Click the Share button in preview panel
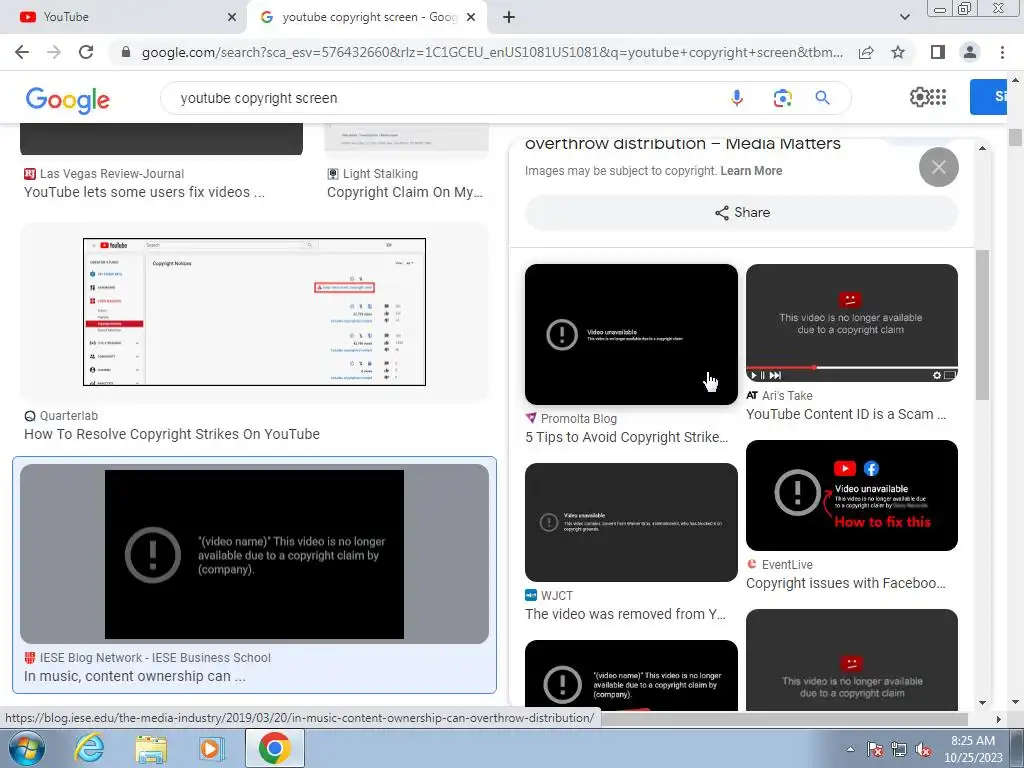1024x768 pixels. click(x=742, y=213)
